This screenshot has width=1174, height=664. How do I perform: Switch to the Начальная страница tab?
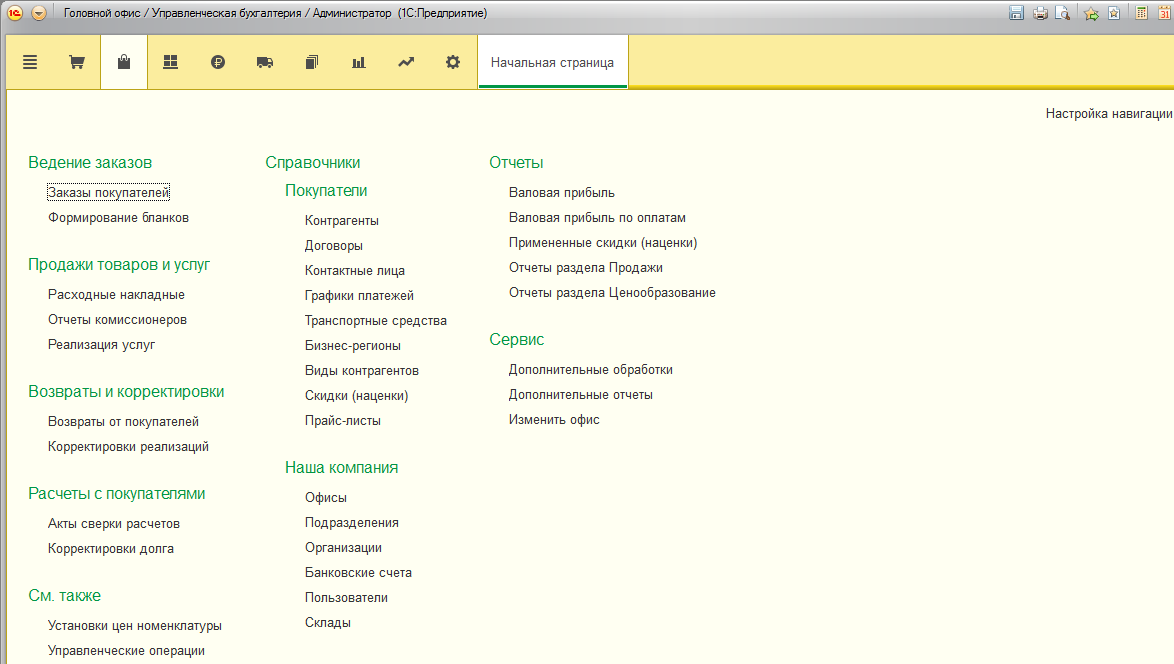click(553, 62)
